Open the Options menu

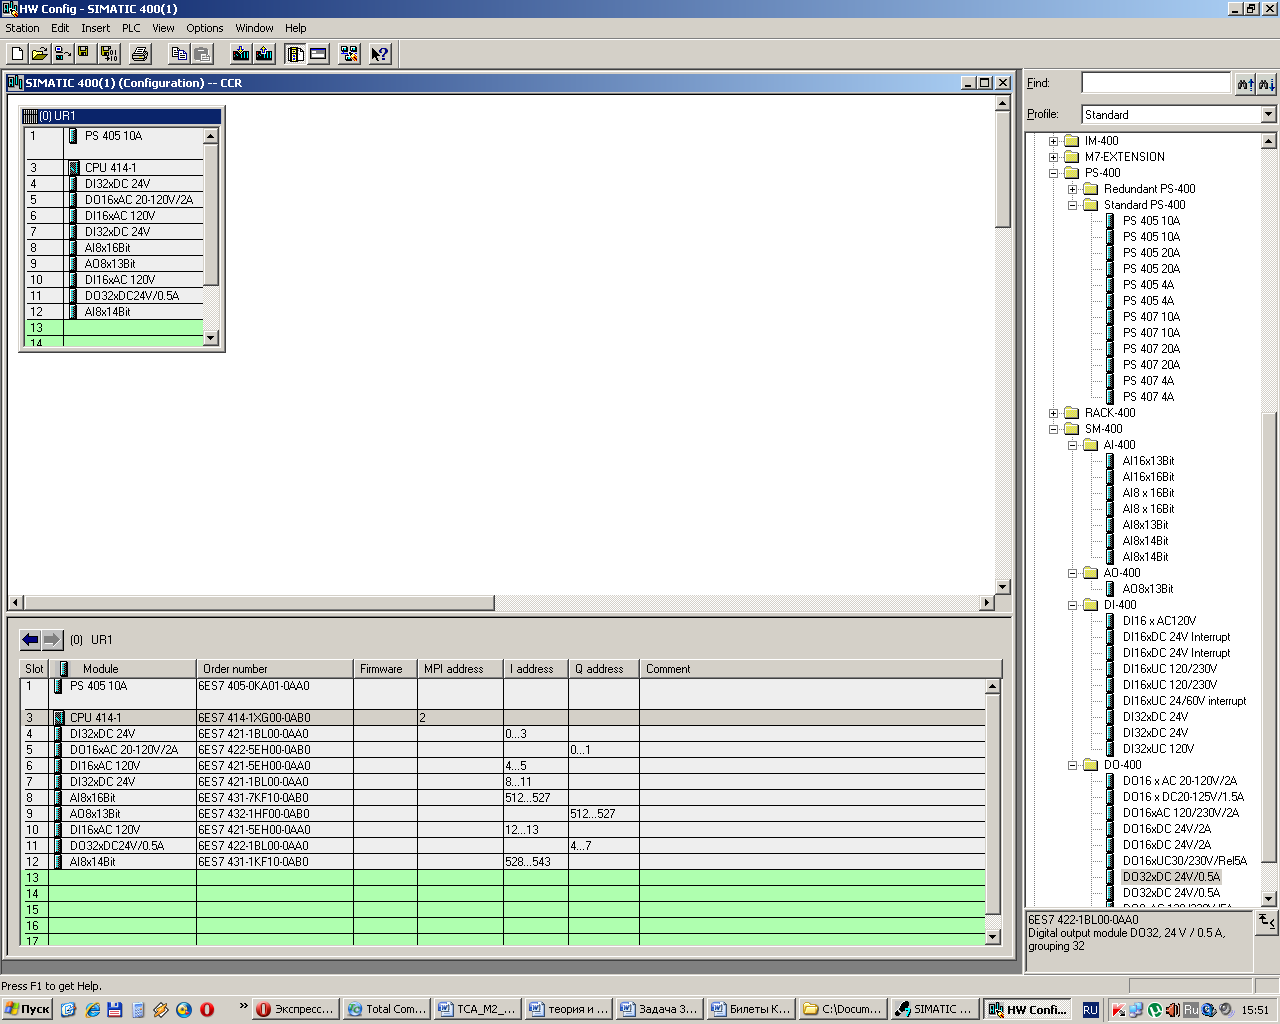[205, 28]
